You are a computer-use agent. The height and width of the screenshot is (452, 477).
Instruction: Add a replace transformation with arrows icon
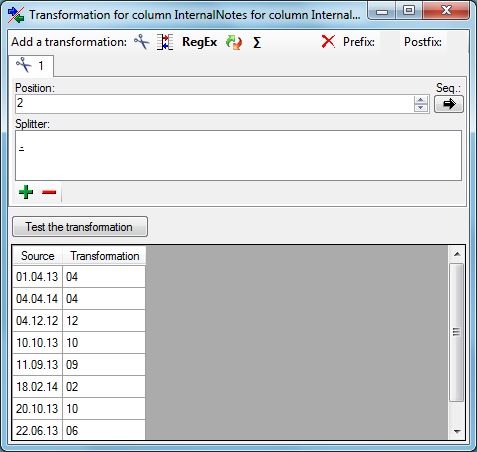234,42
